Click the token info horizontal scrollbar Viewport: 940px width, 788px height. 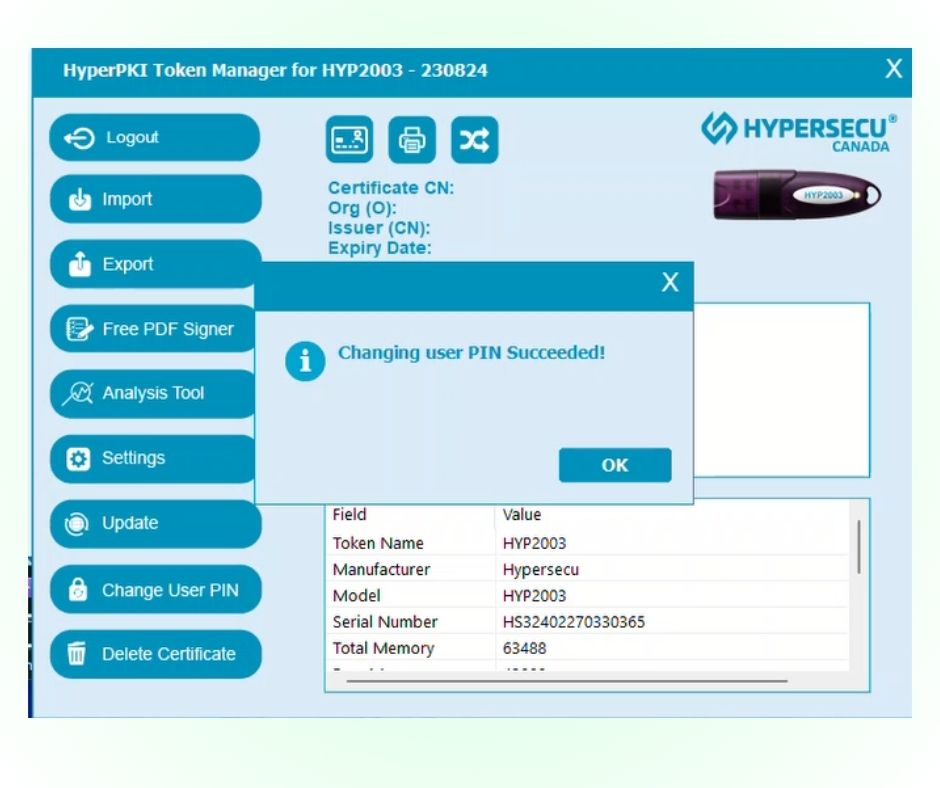click(x=567, y=681)
